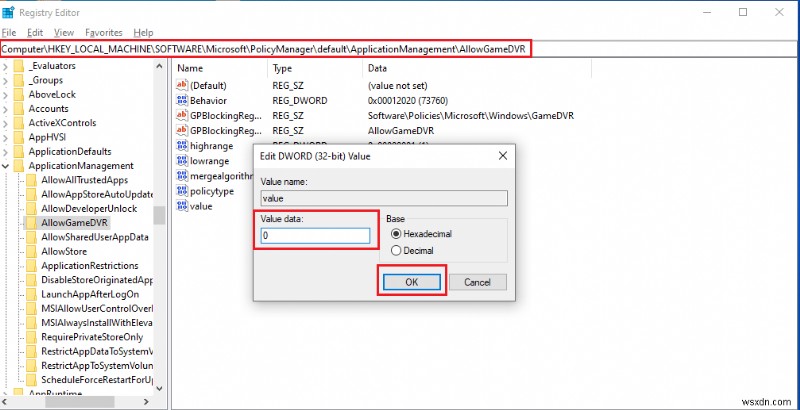Image resolution: width=800 pixels, height=410 pixels.
Task: Select the Behavior DWORD value icon
Action: 182,100
